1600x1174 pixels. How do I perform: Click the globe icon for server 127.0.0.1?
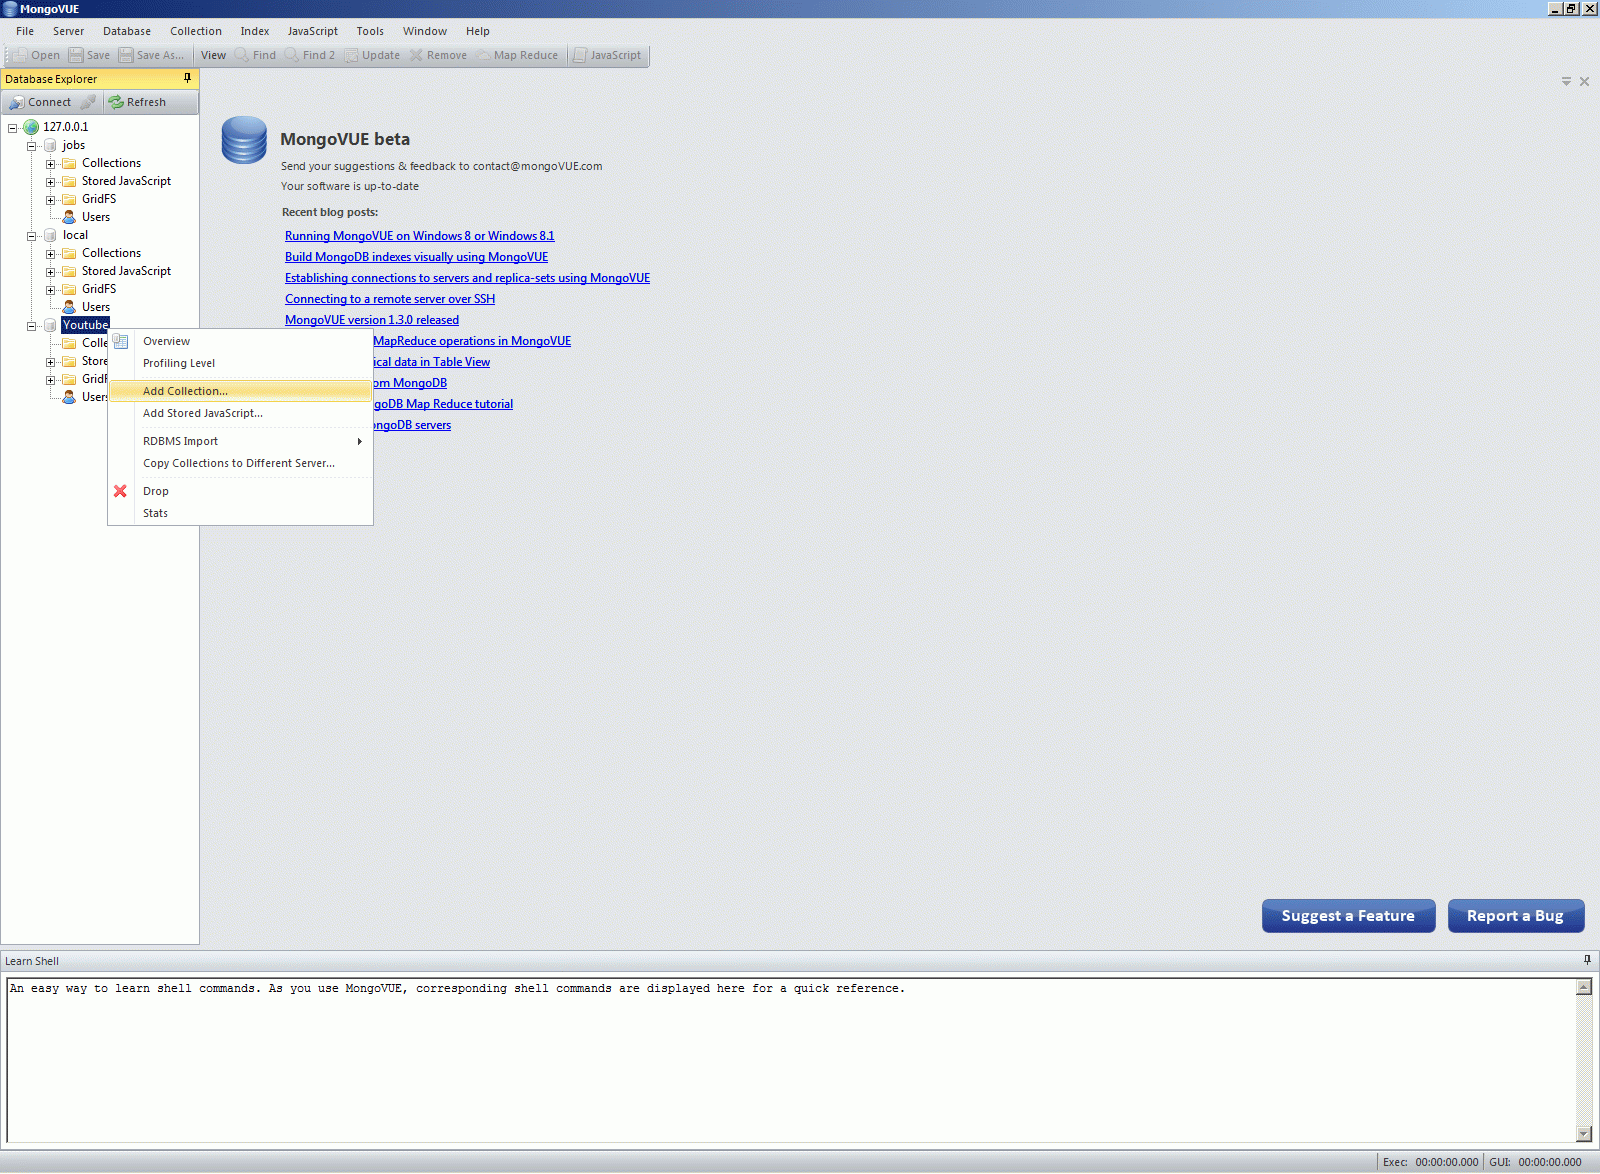point(31,127)
